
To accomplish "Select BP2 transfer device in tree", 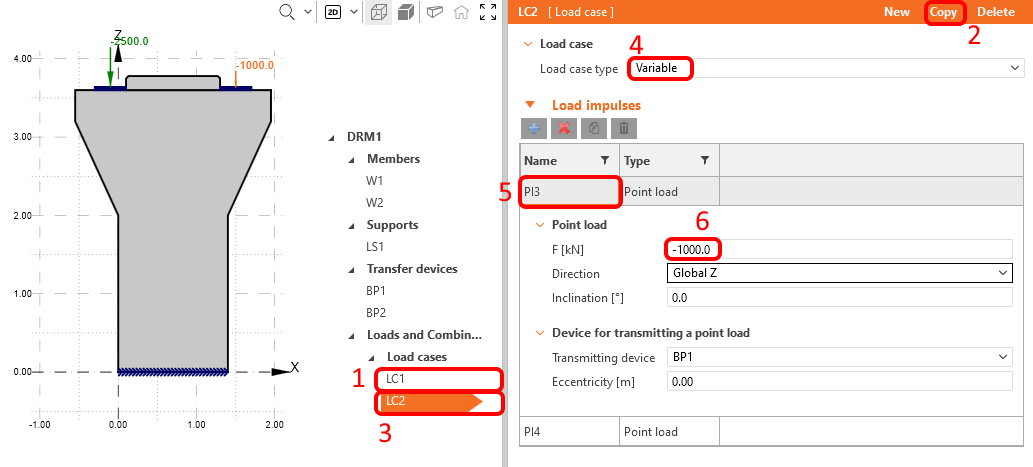I will pyautogui.click(x=377, y=312).
